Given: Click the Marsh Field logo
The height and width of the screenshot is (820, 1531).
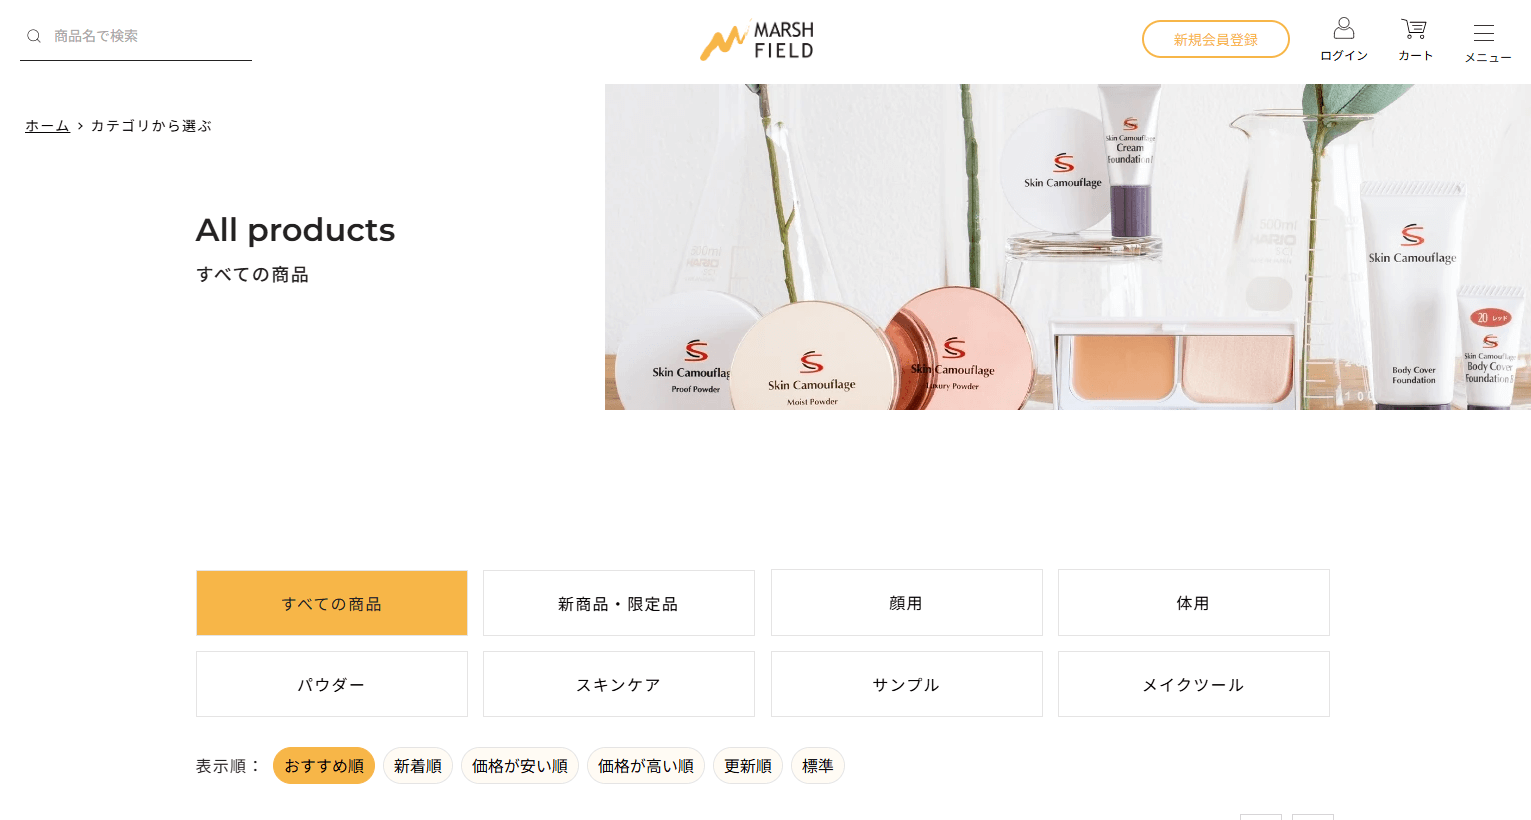Looking at the screenshot, I should 757,40.
